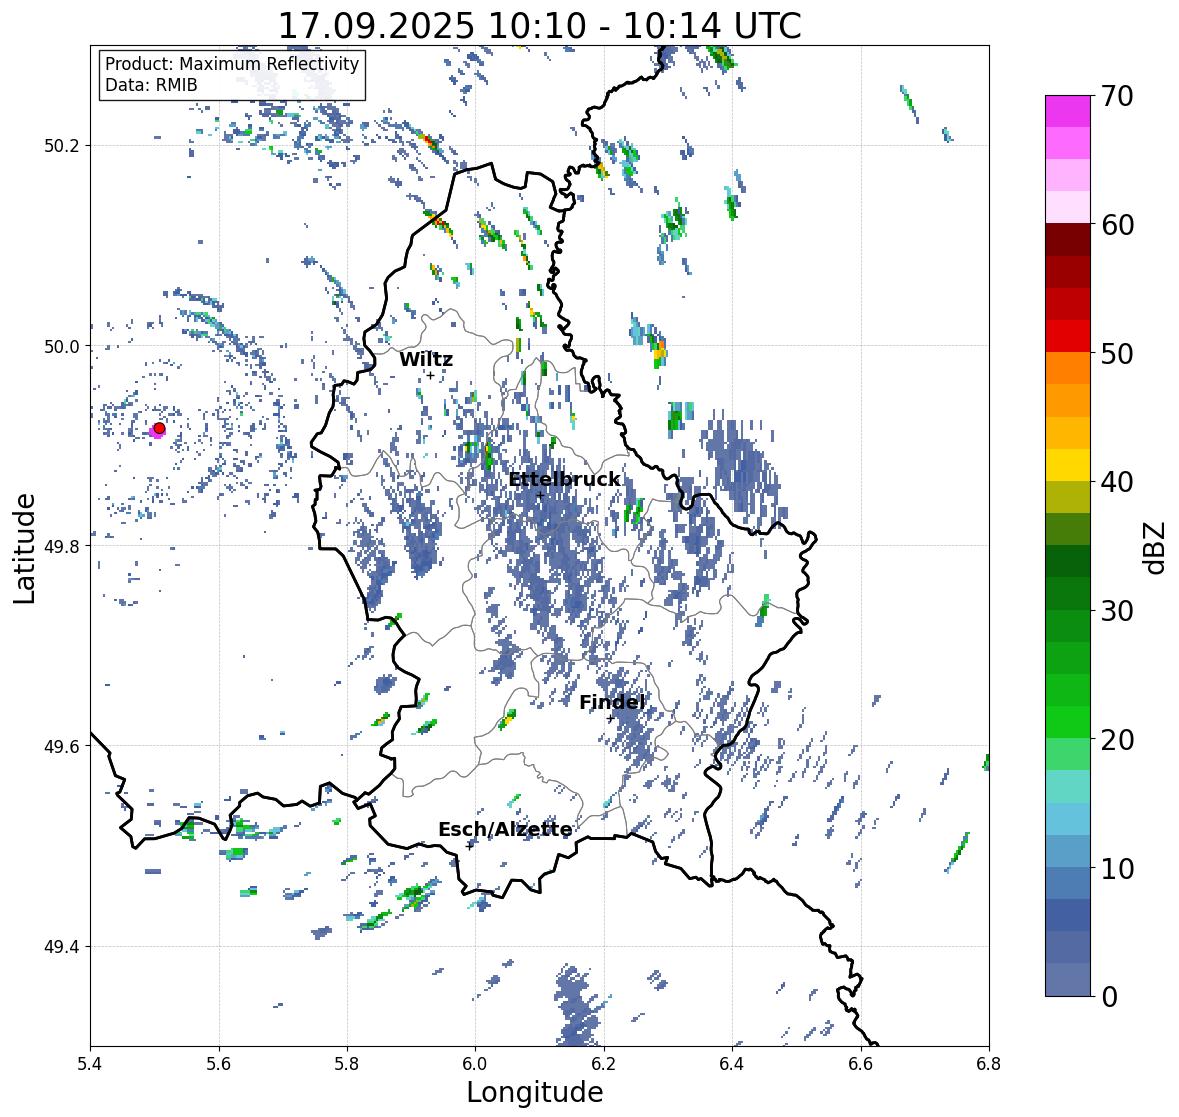The width and height of the screenshot is (1179, 1117).
Task: Click the Esch/Alzette city label
Action: tap(505, 829)
